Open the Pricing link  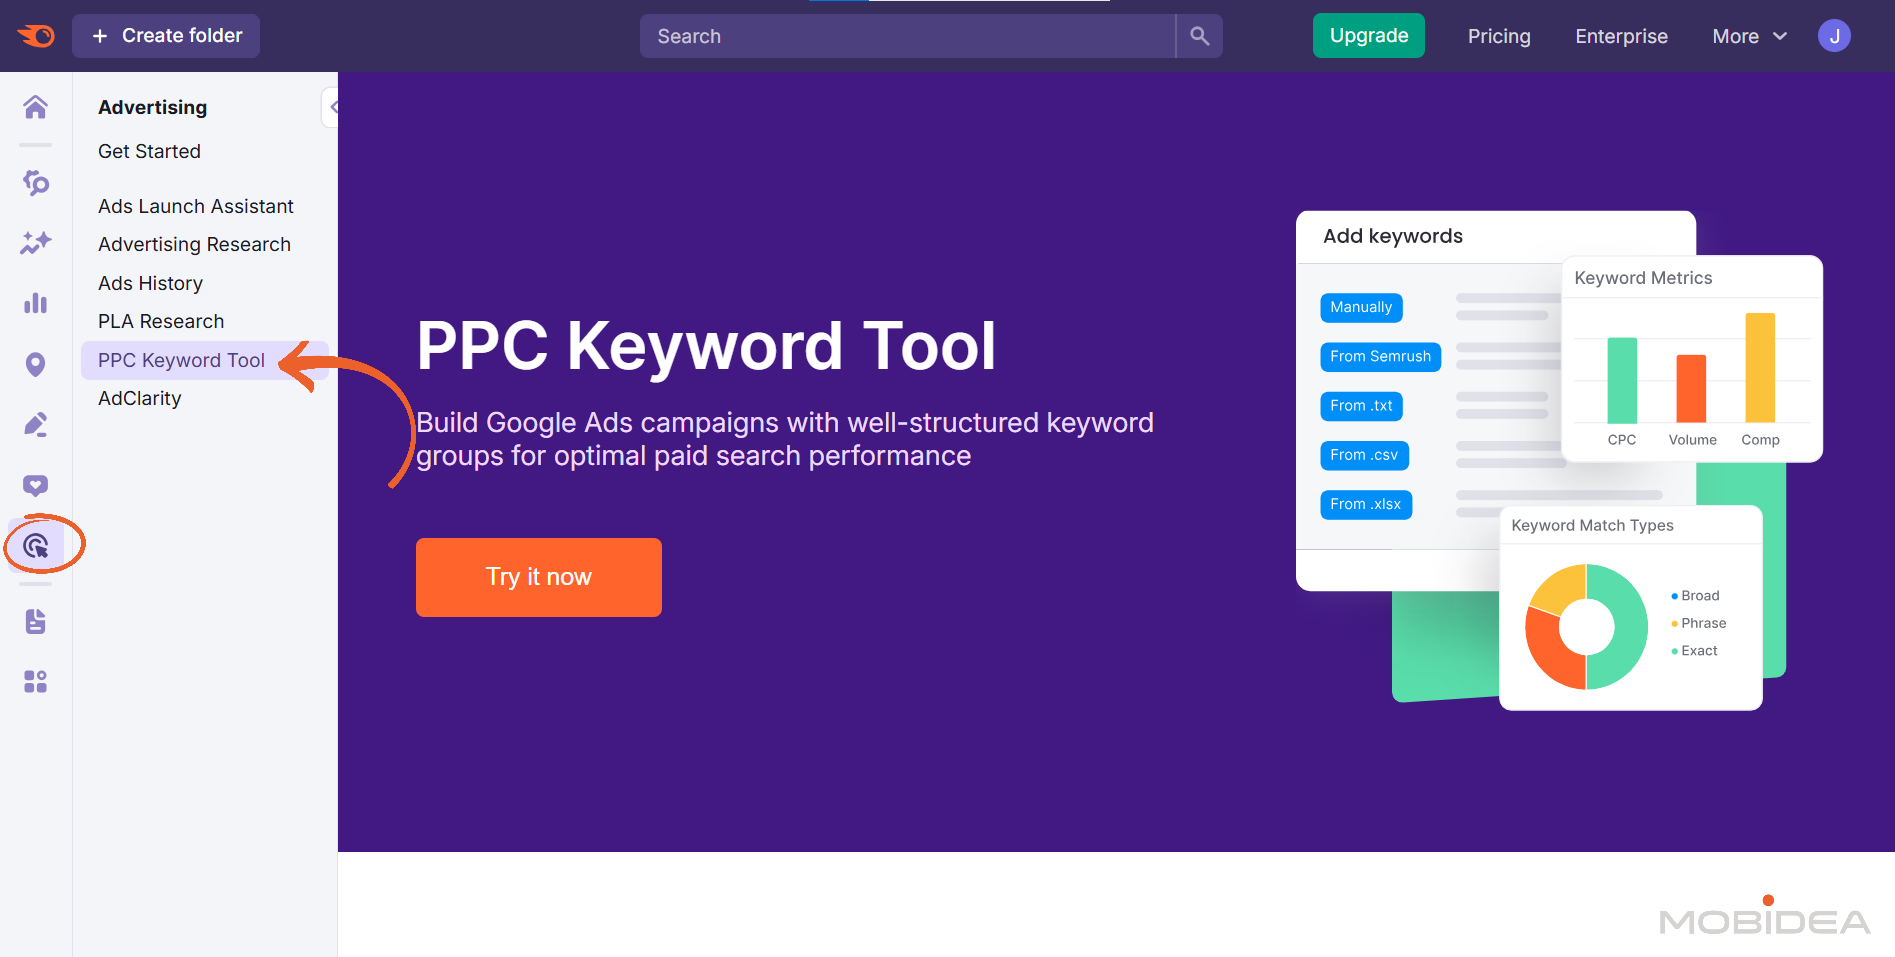[x=1499, y=36]
